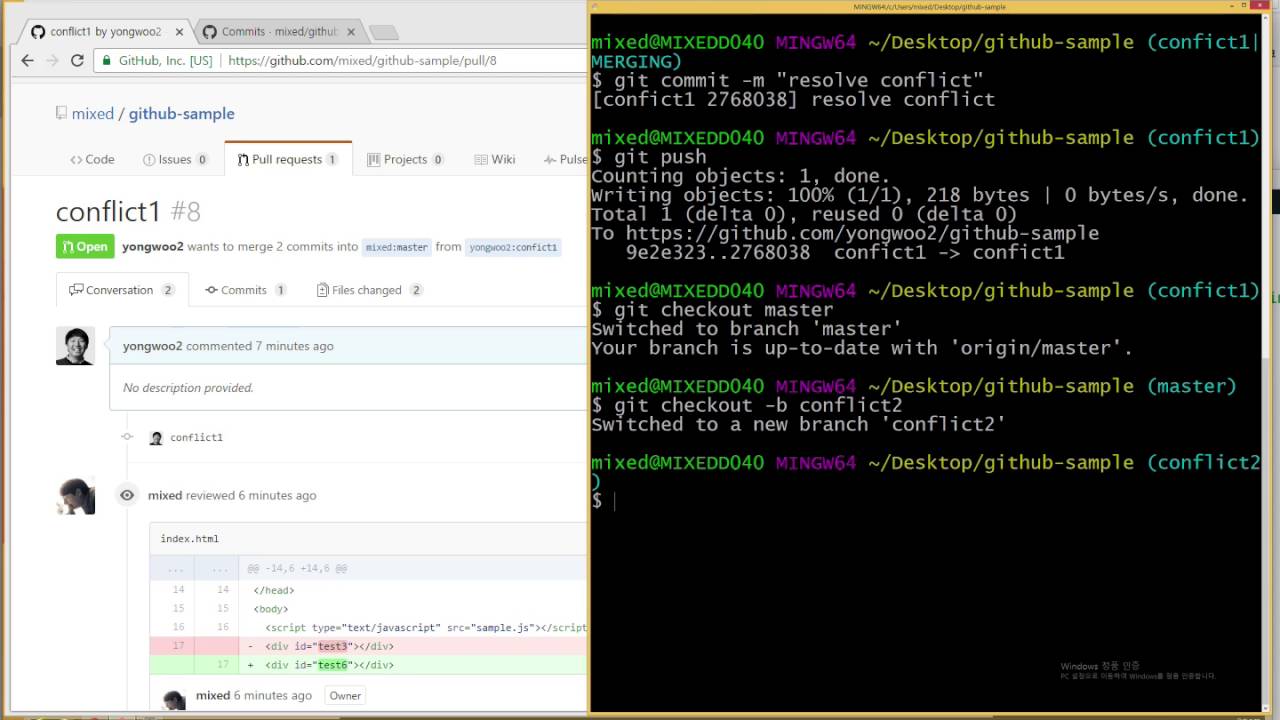Viewport: 1280px width, 720px height.
Task: Click the 'Switched to a new branch' output line
Action: coord(798,424)
